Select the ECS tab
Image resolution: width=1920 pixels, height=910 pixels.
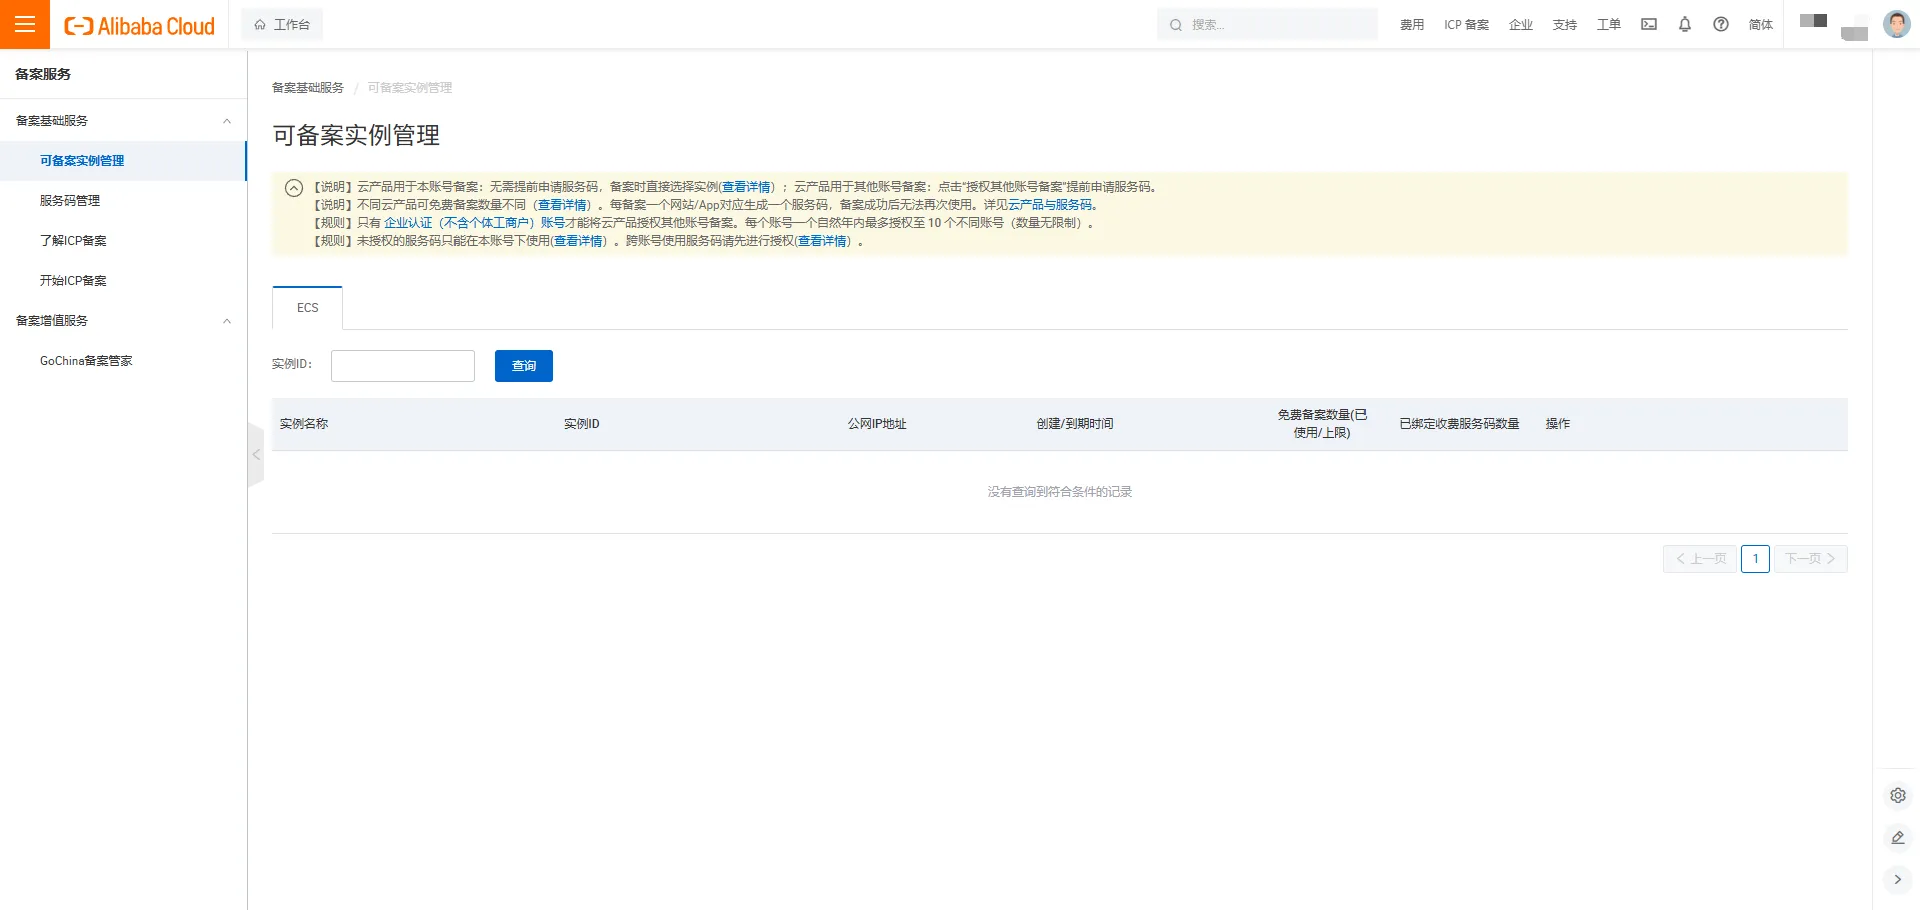tap(307, 308)
